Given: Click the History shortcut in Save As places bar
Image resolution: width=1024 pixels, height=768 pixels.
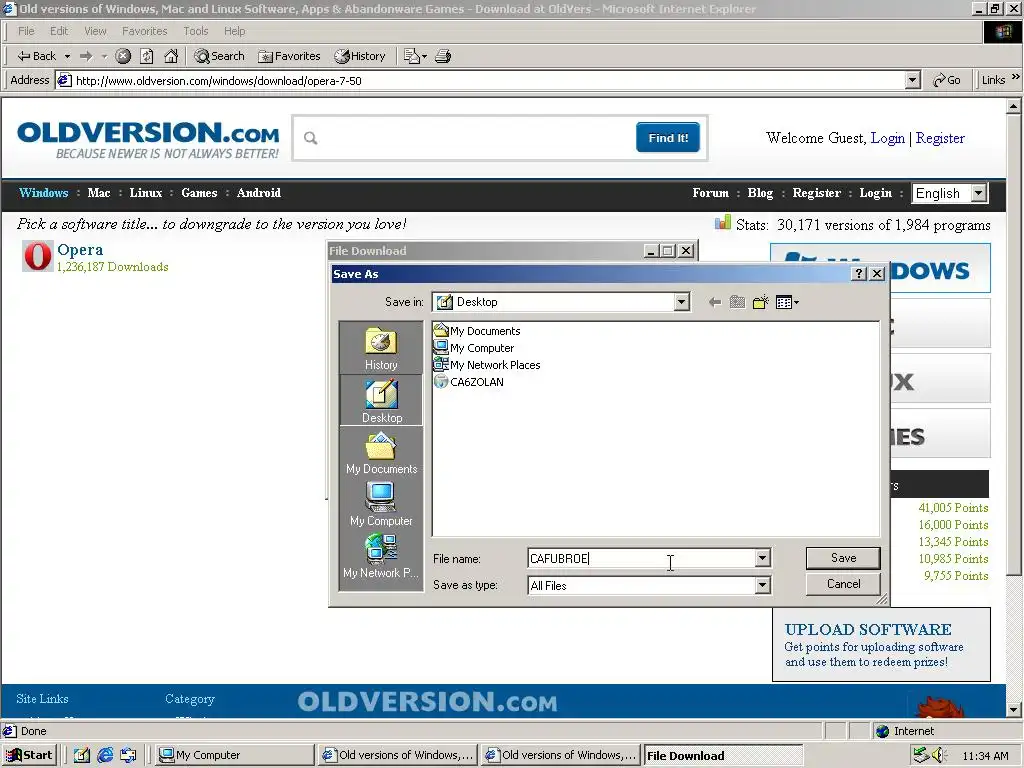Looking at the screenshot, I should point(381,348).
